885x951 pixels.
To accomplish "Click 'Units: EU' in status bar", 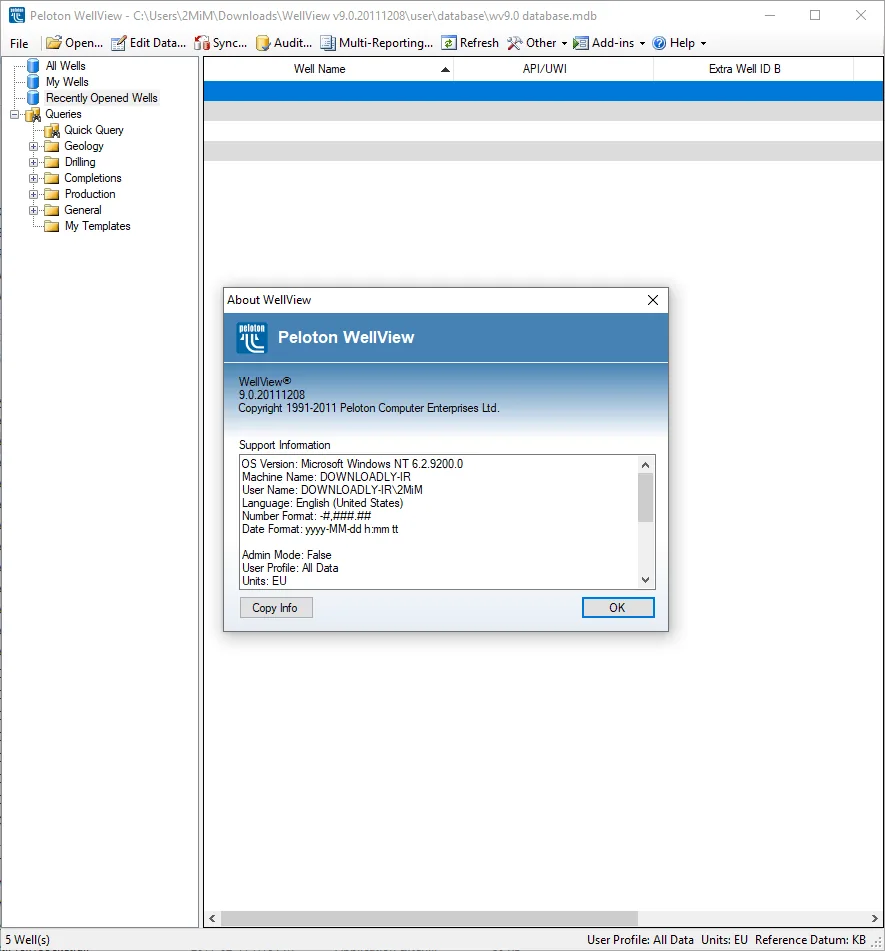I will 724,939.
